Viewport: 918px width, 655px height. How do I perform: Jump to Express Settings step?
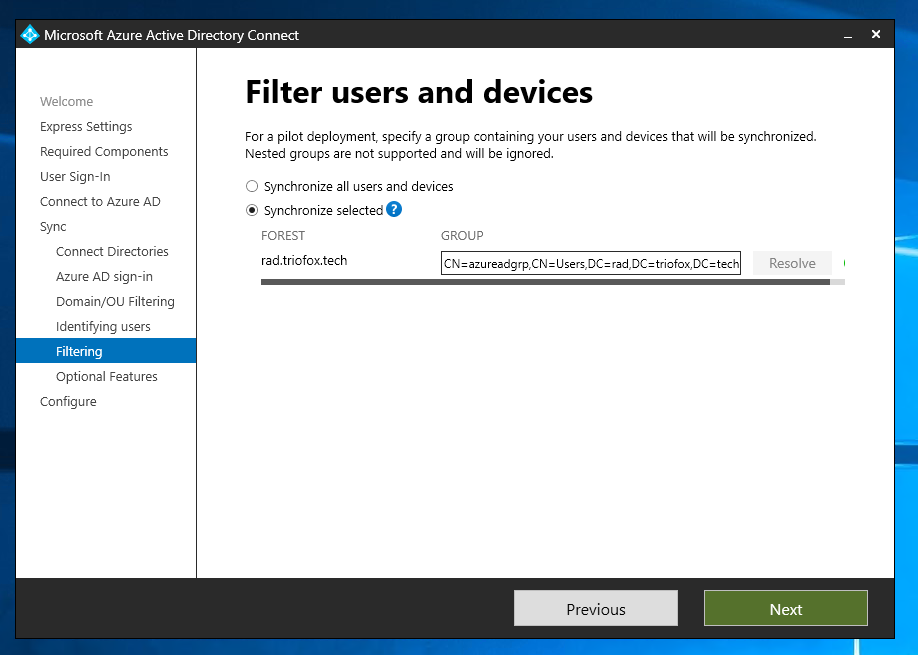point(86,126)
